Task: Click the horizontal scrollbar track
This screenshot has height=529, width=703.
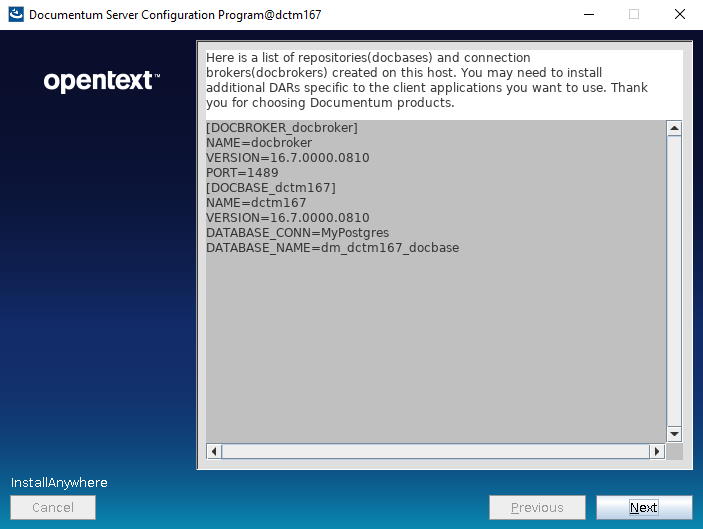Action: [435, 451]
